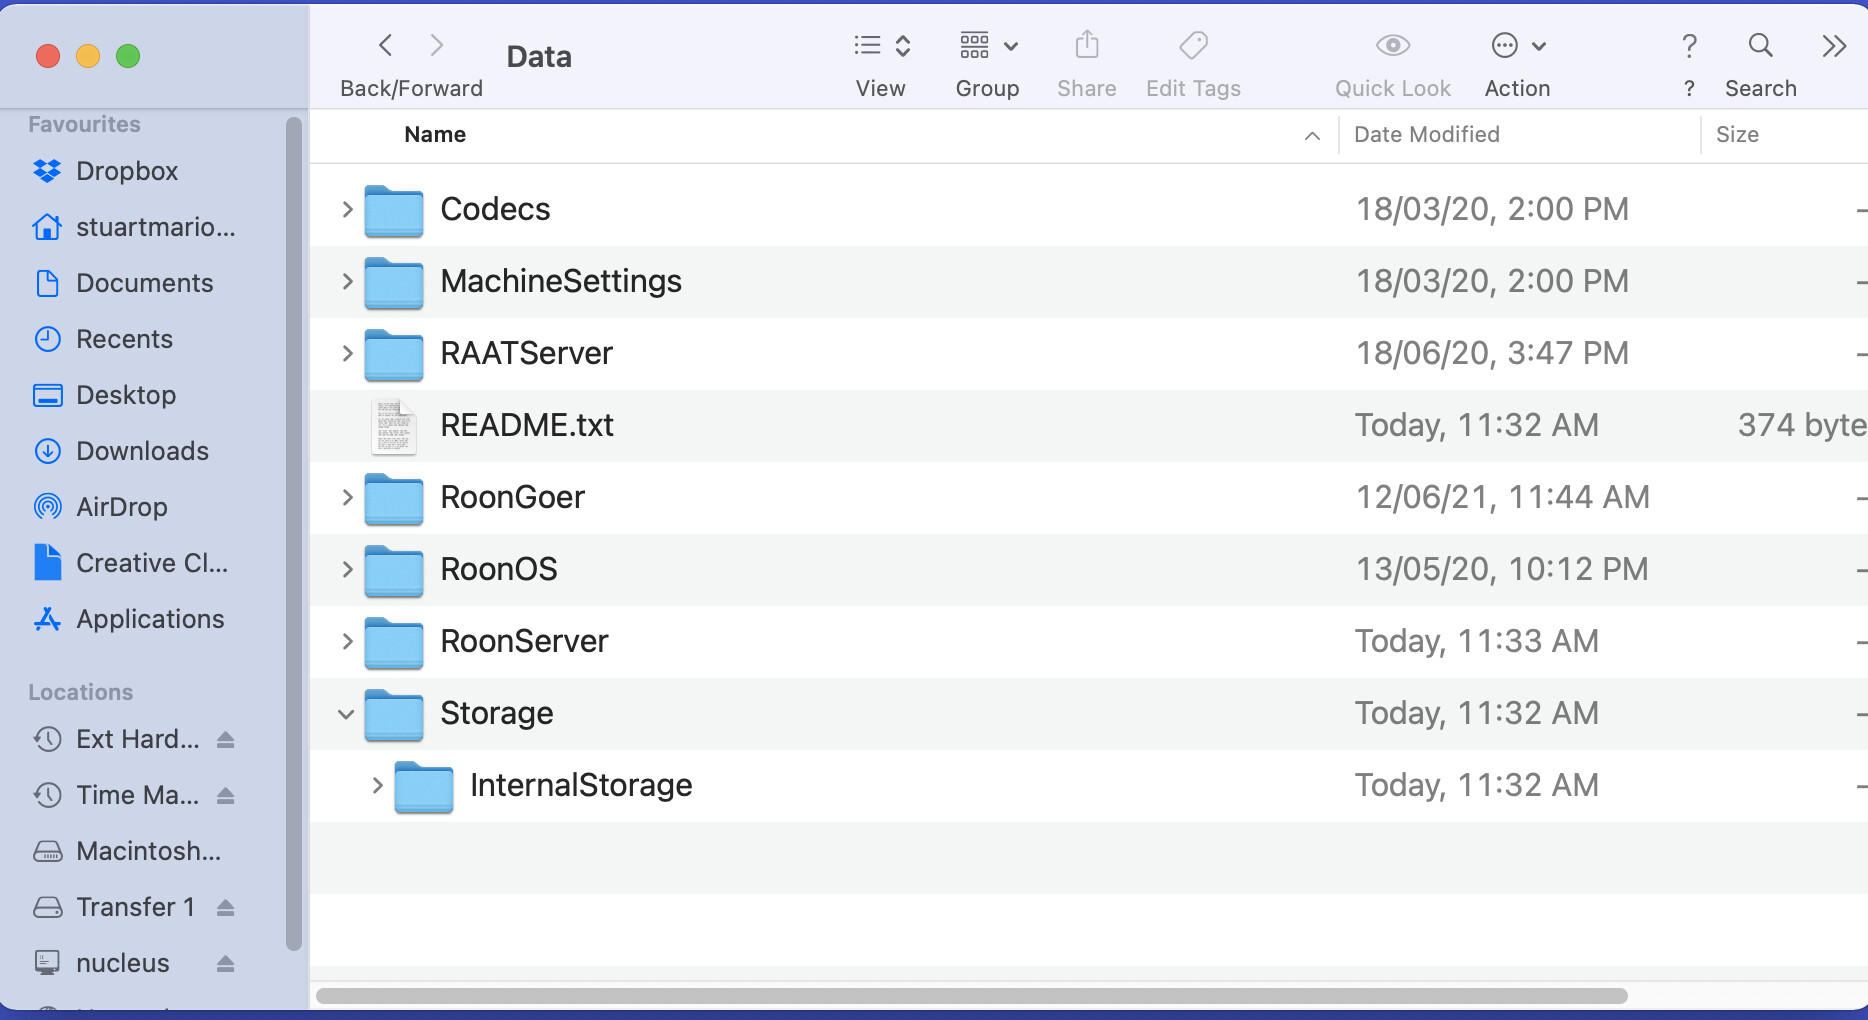Eject the Transfer 1 volume
The width and height of the screenshot is (1868, 1020).
click(226, 907)
